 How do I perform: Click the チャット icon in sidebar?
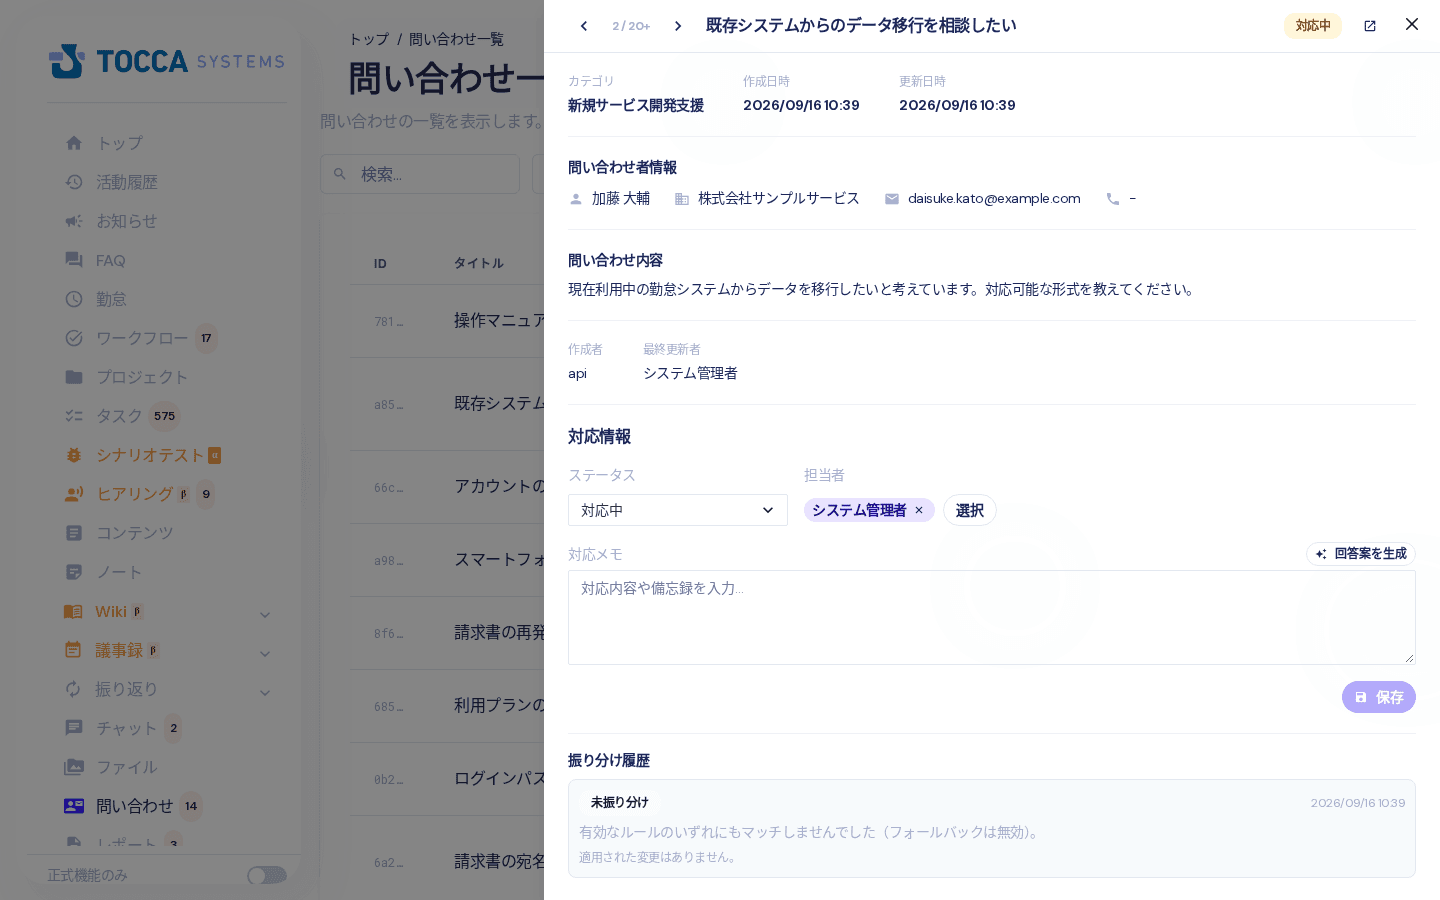74,728
